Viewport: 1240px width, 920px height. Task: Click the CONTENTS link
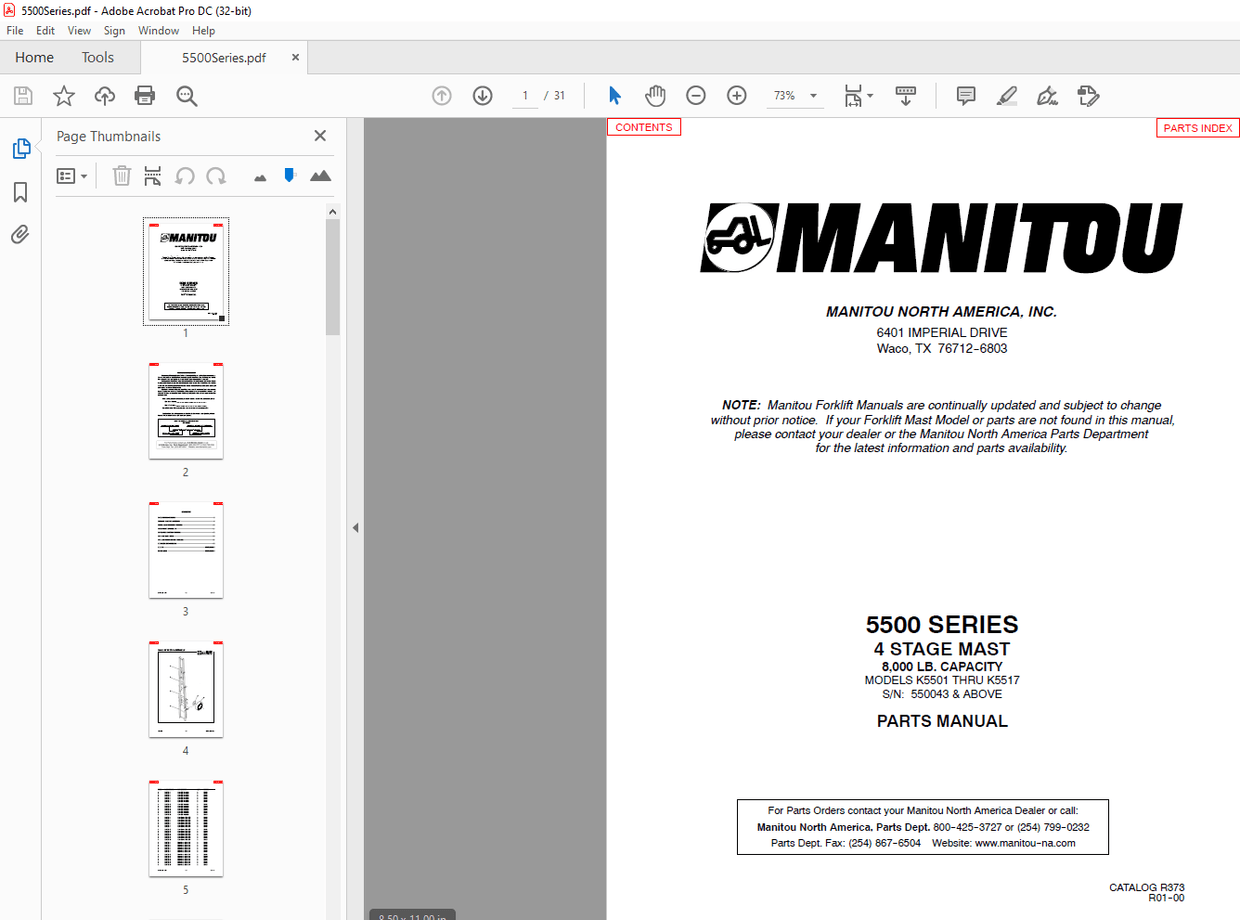coord(643,127)
